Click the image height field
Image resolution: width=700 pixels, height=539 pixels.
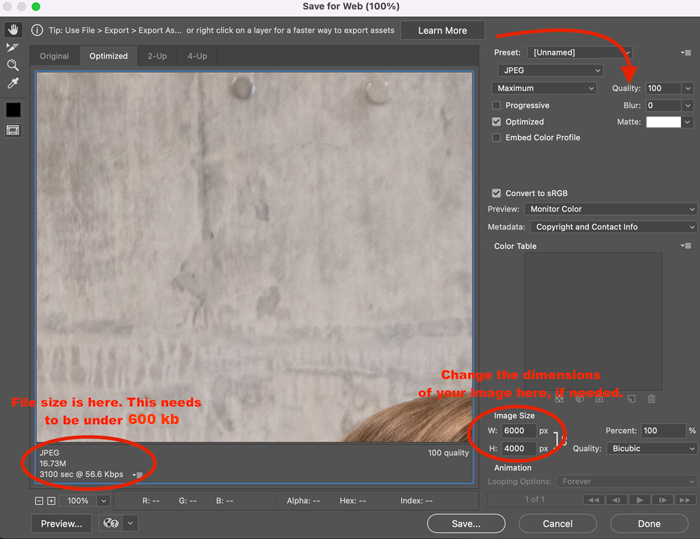[x=519, y=448]
